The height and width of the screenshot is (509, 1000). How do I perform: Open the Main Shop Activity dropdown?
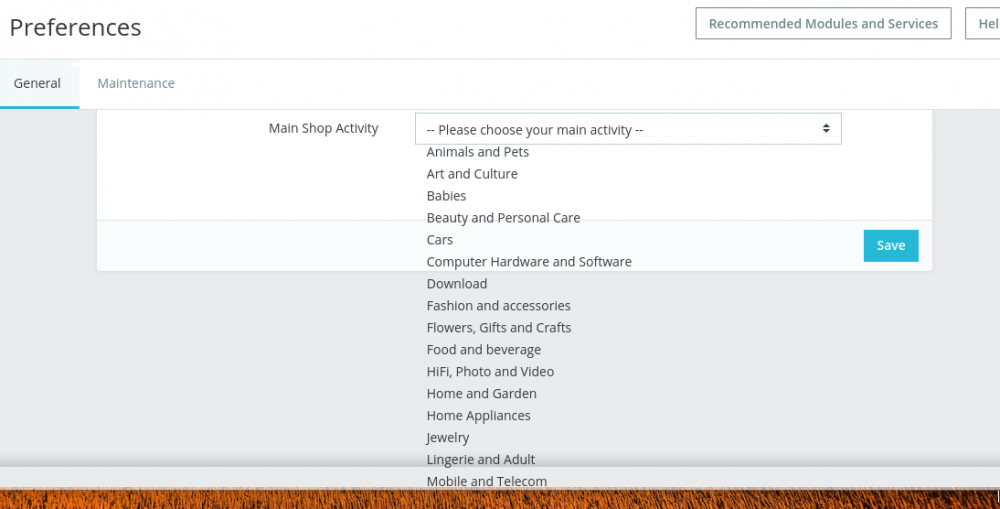pos(628,129)
